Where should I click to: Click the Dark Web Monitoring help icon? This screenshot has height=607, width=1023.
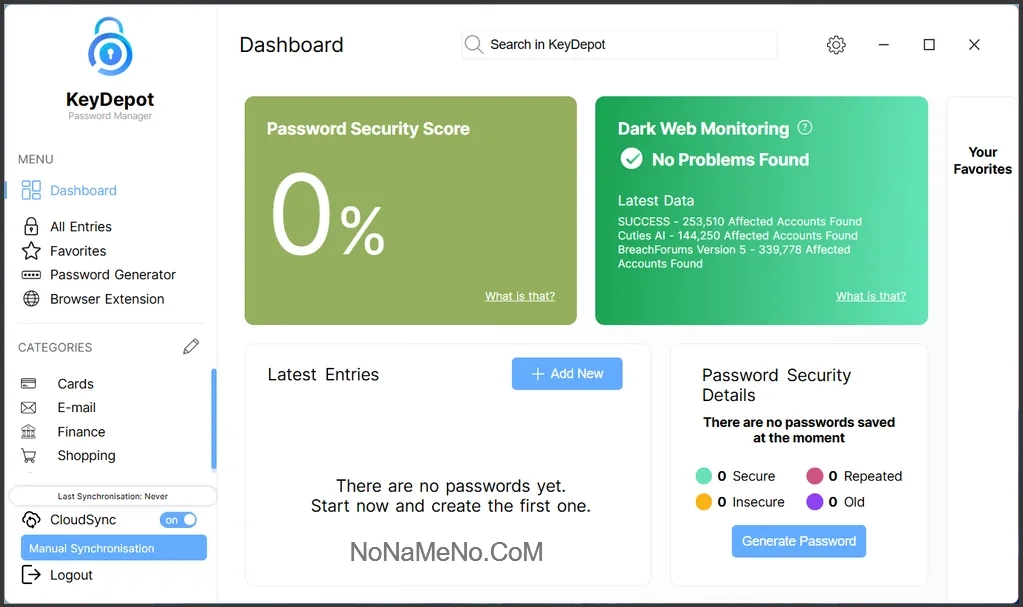click(x=805, y=128)
